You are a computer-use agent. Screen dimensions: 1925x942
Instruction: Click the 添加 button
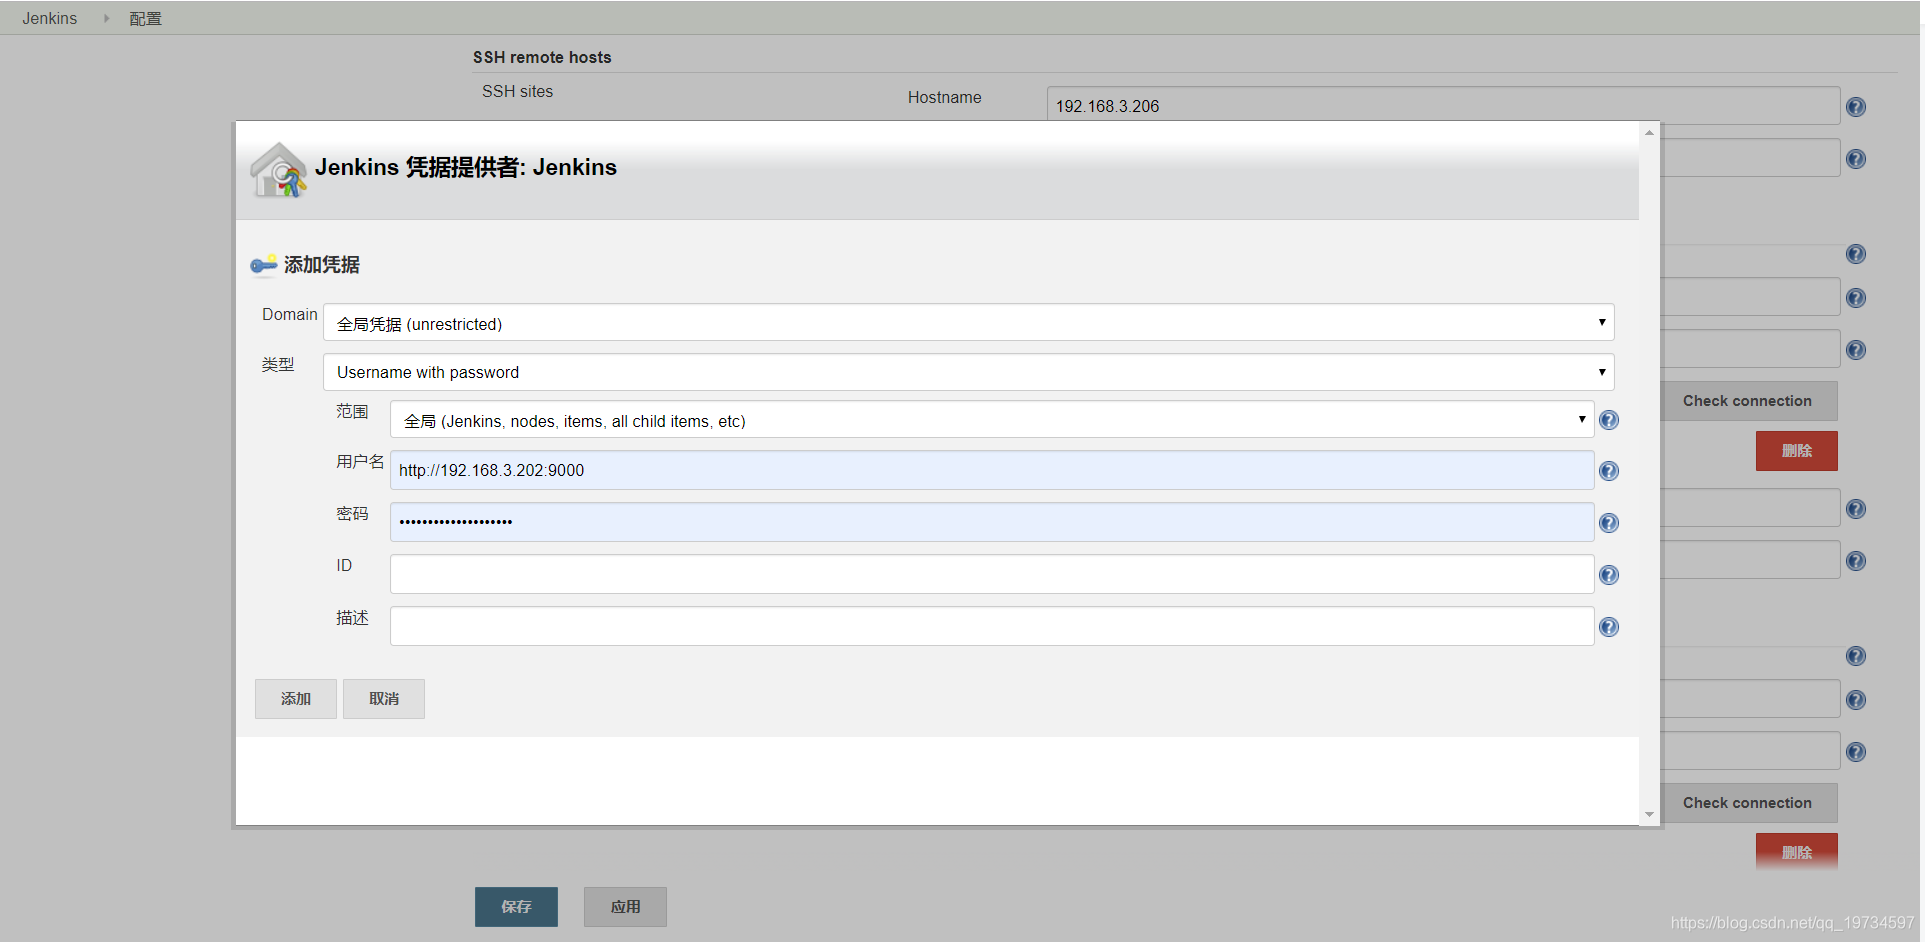296,699
